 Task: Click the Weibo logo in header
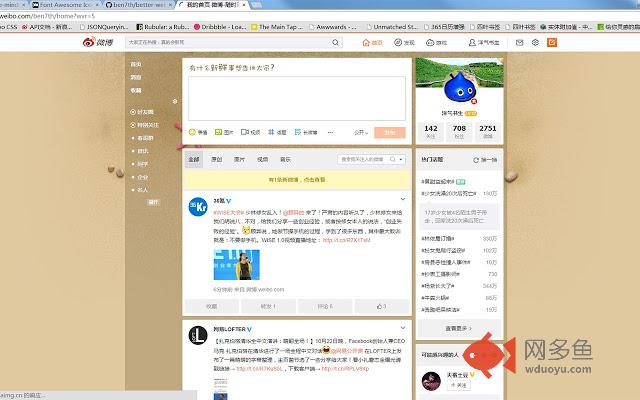pyautogui.click(x=98, y=42)
